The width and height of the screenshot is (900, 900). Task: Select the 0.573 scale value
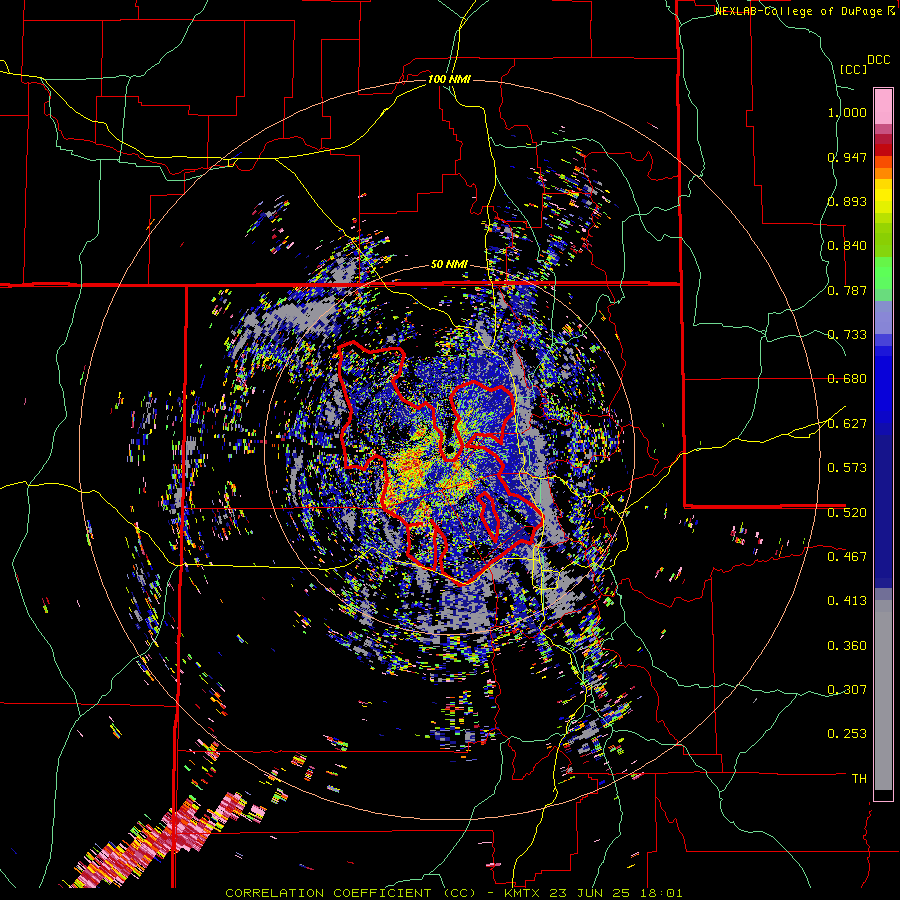(x=847, y=468)
